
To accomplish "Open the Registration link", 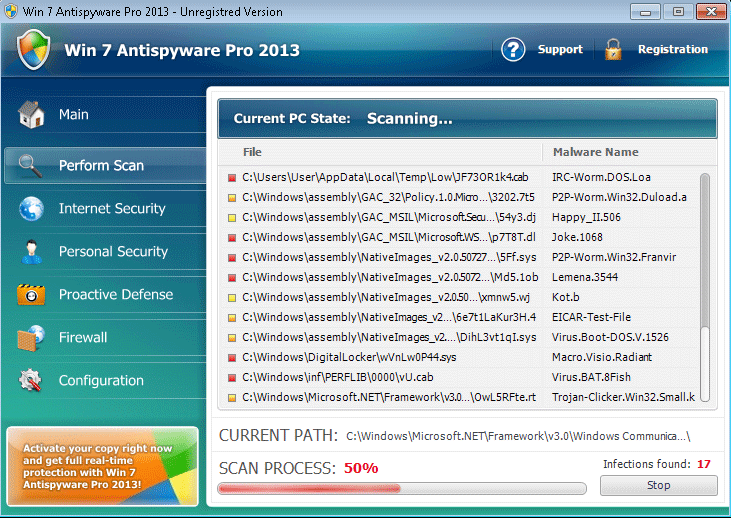I will coord(672,49).
